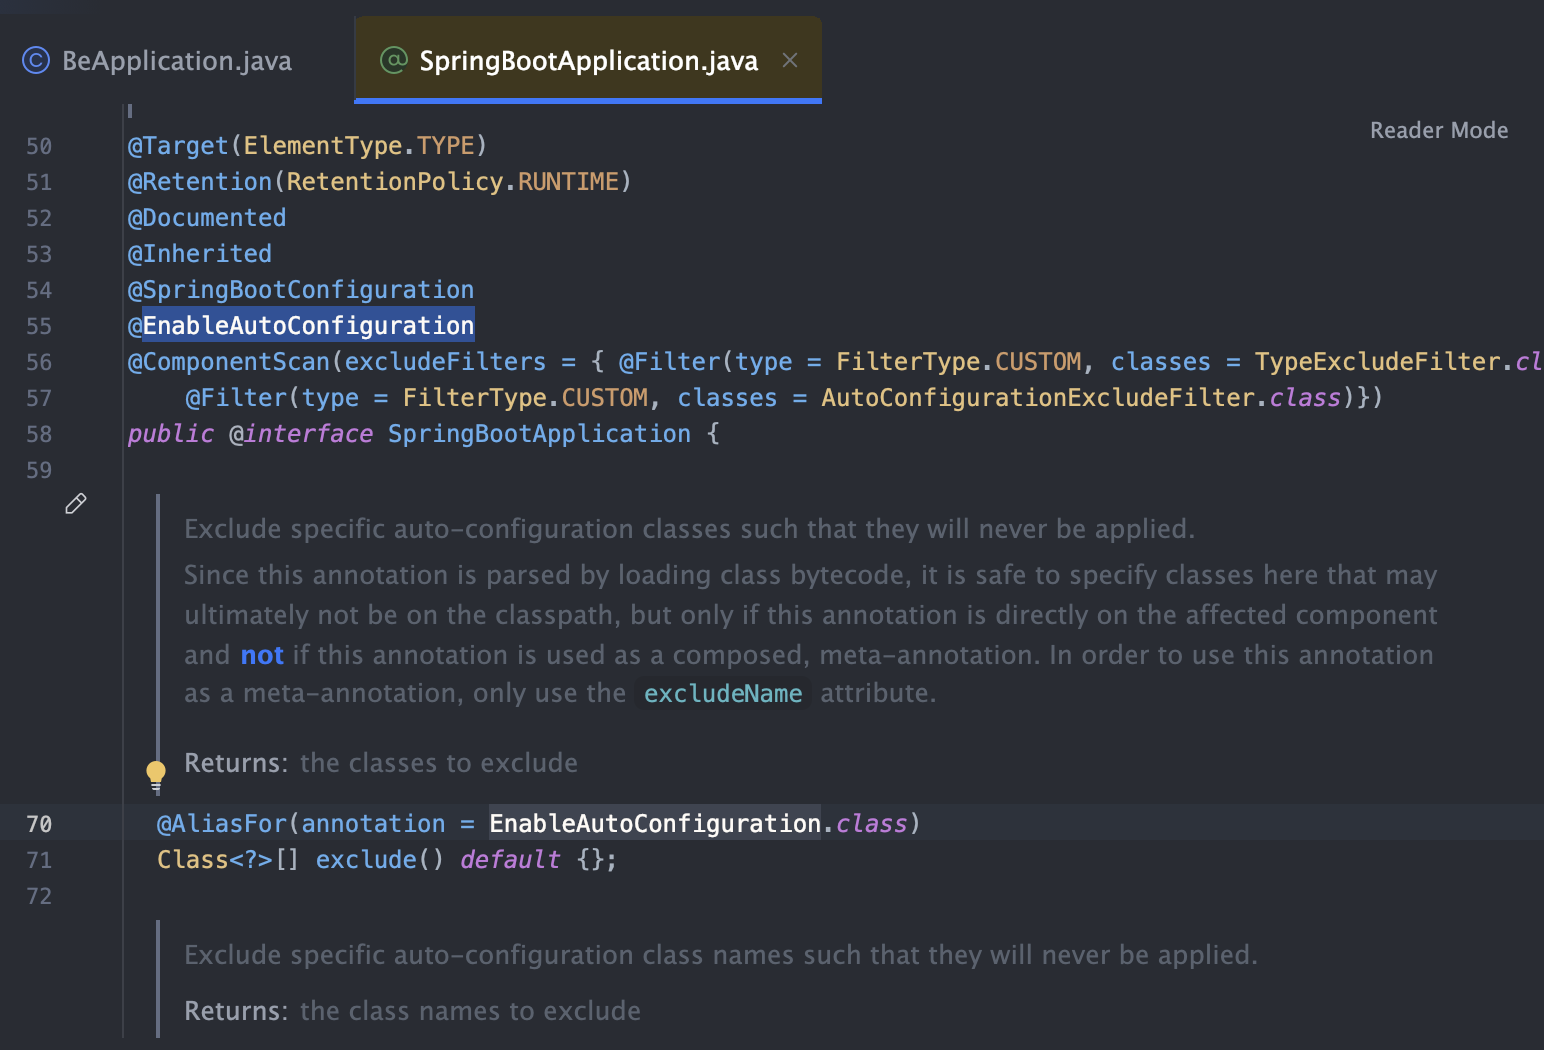Click the @ComponentScan annotation on line 56
This screenshot has width=1544, height=1050.
[x=229, y=362]
